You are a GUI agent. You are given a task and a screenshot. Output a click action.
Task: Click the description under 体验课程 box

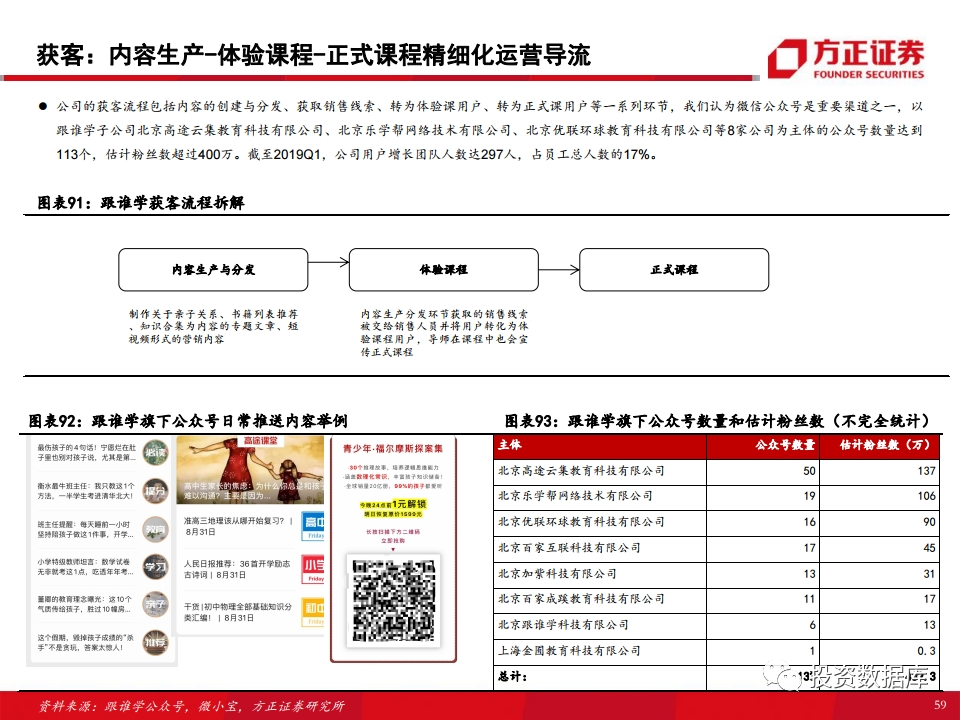444,333
